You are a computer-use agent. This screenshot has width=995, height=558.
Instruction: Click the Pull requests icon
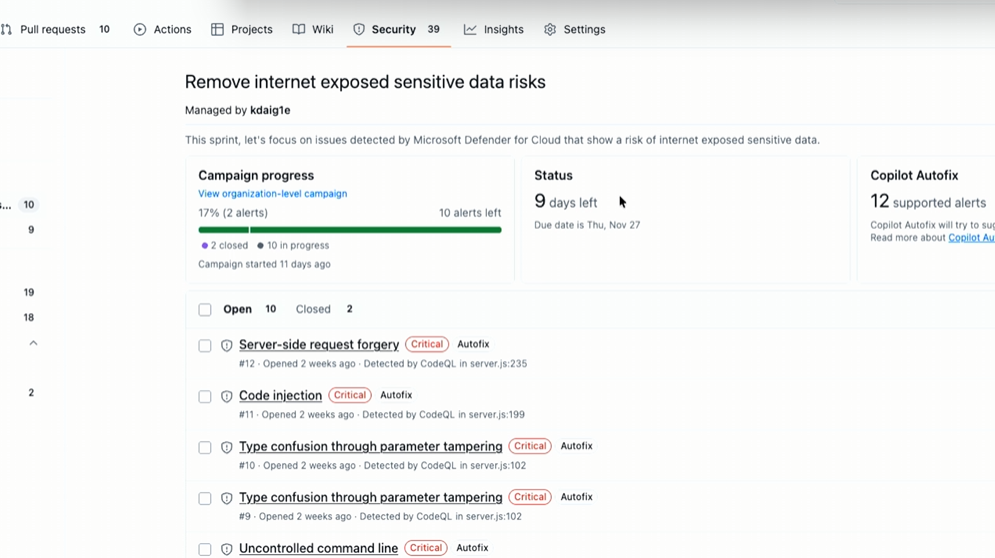tap(7, 30)
